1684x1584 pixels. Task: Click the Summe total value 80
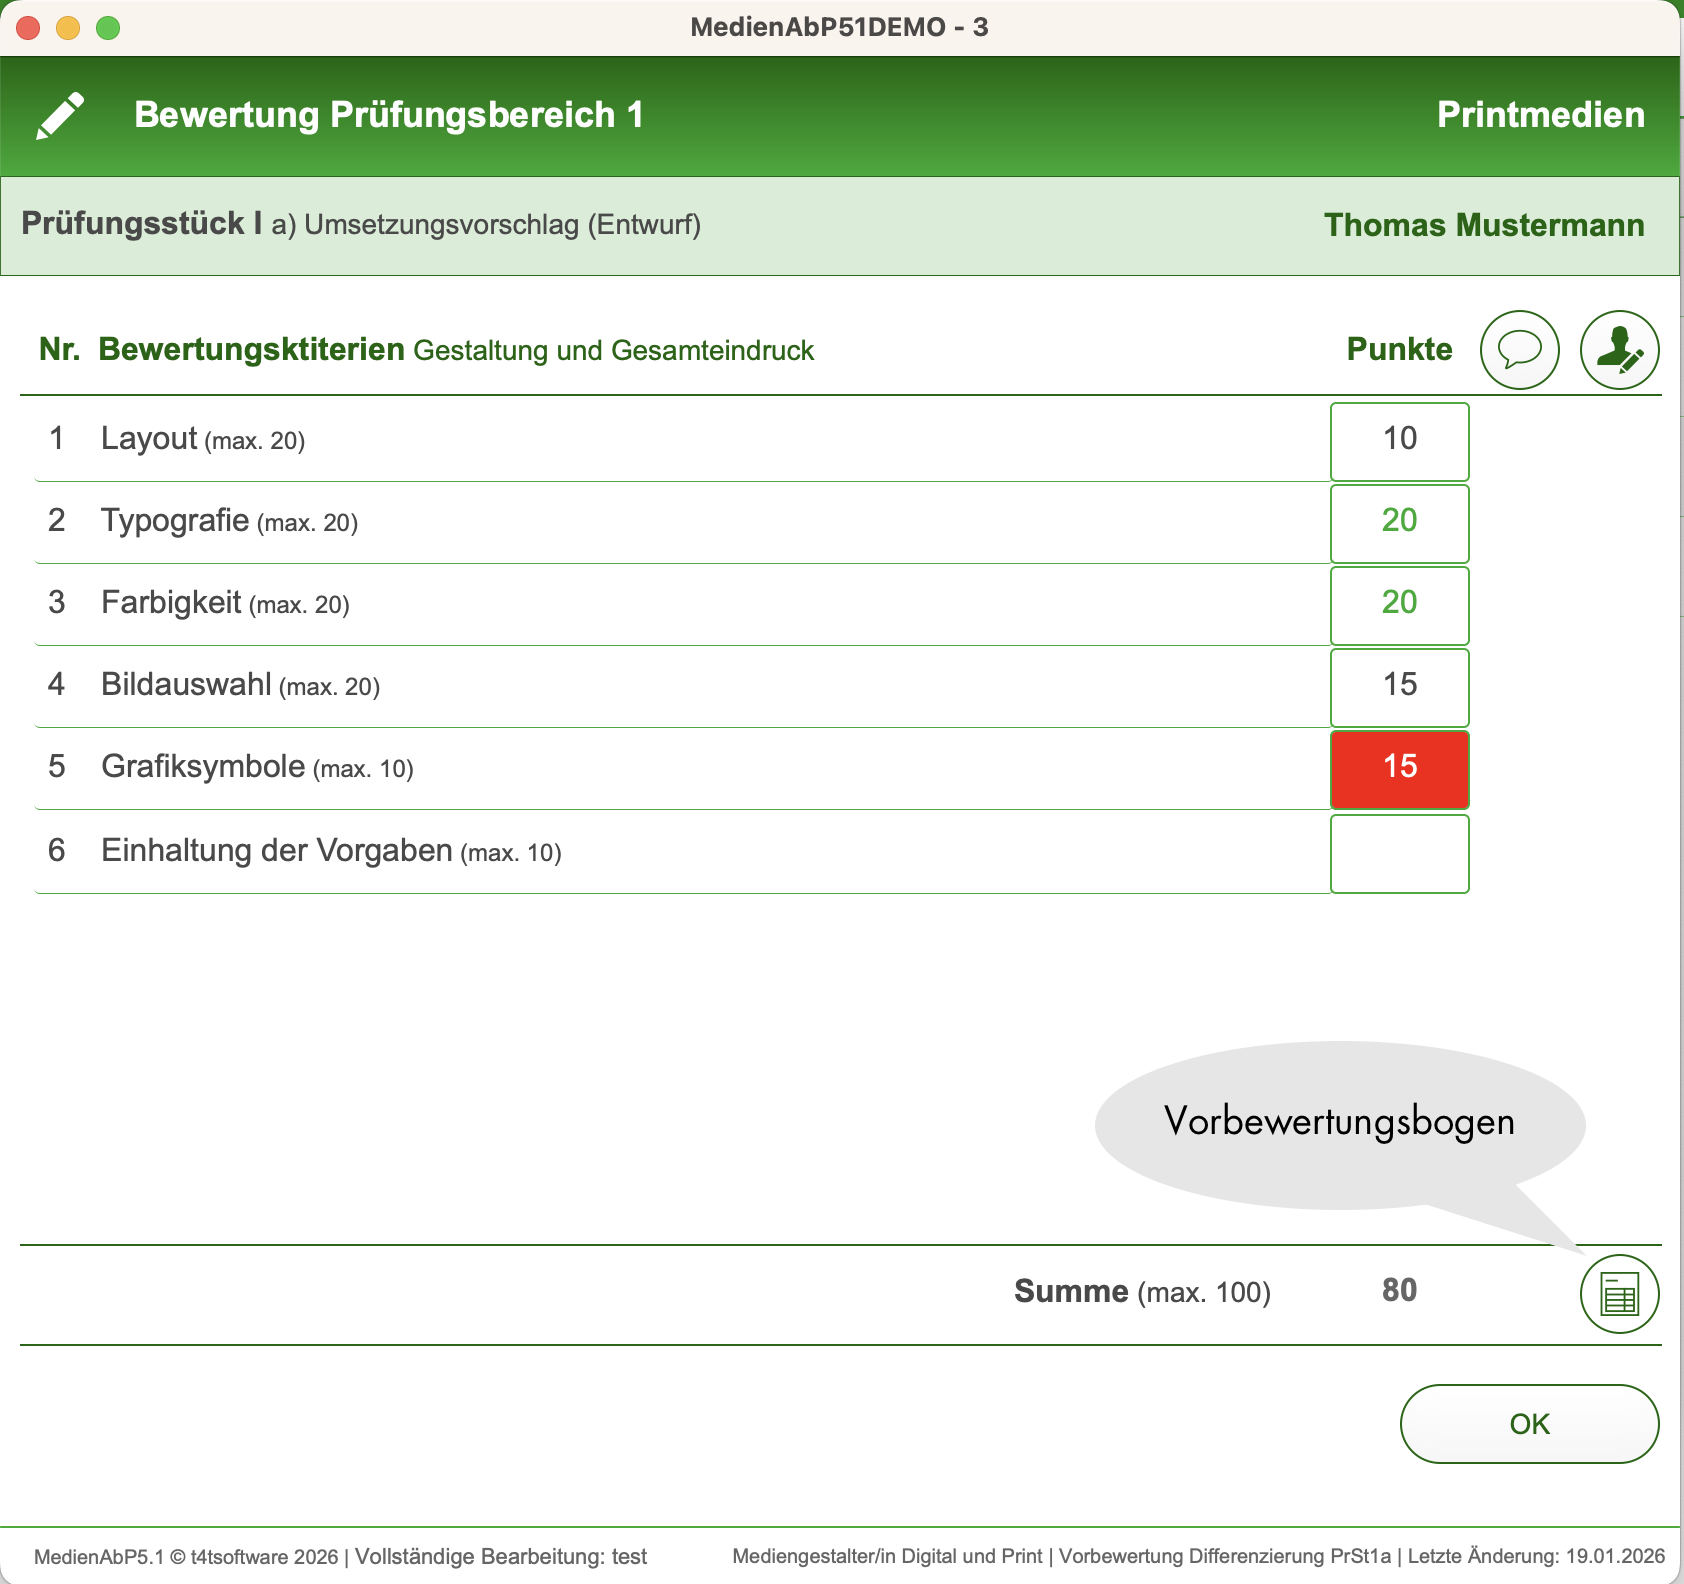click(x=1399, y=1291)
